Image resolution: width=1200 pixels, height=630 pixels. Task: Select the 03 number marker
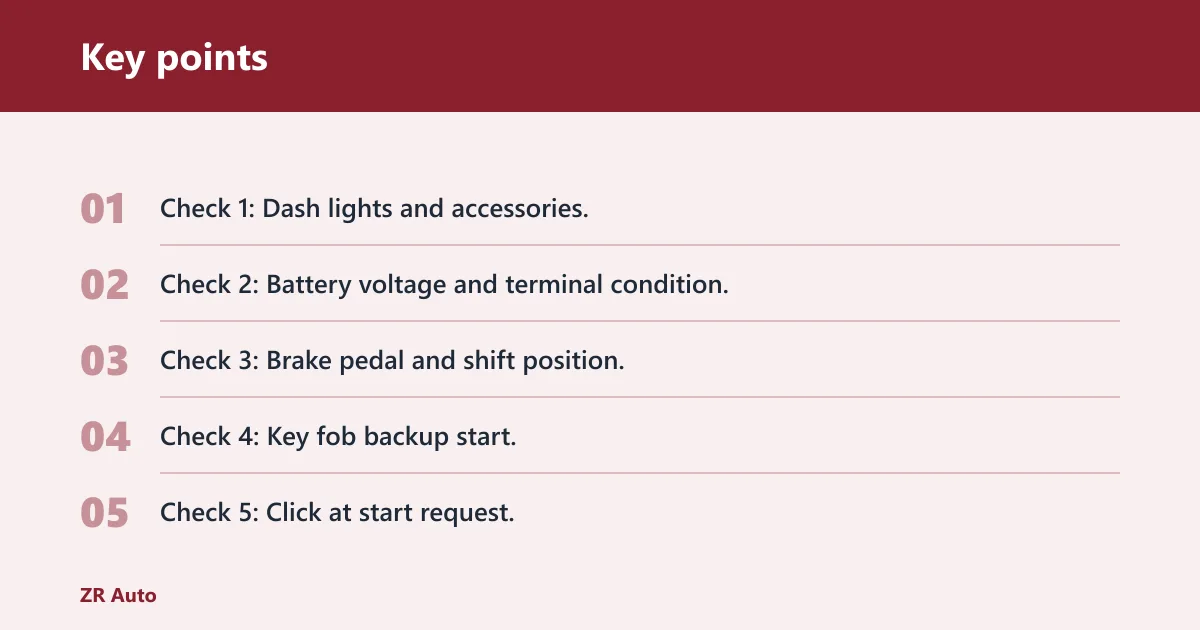click(105, 361)
